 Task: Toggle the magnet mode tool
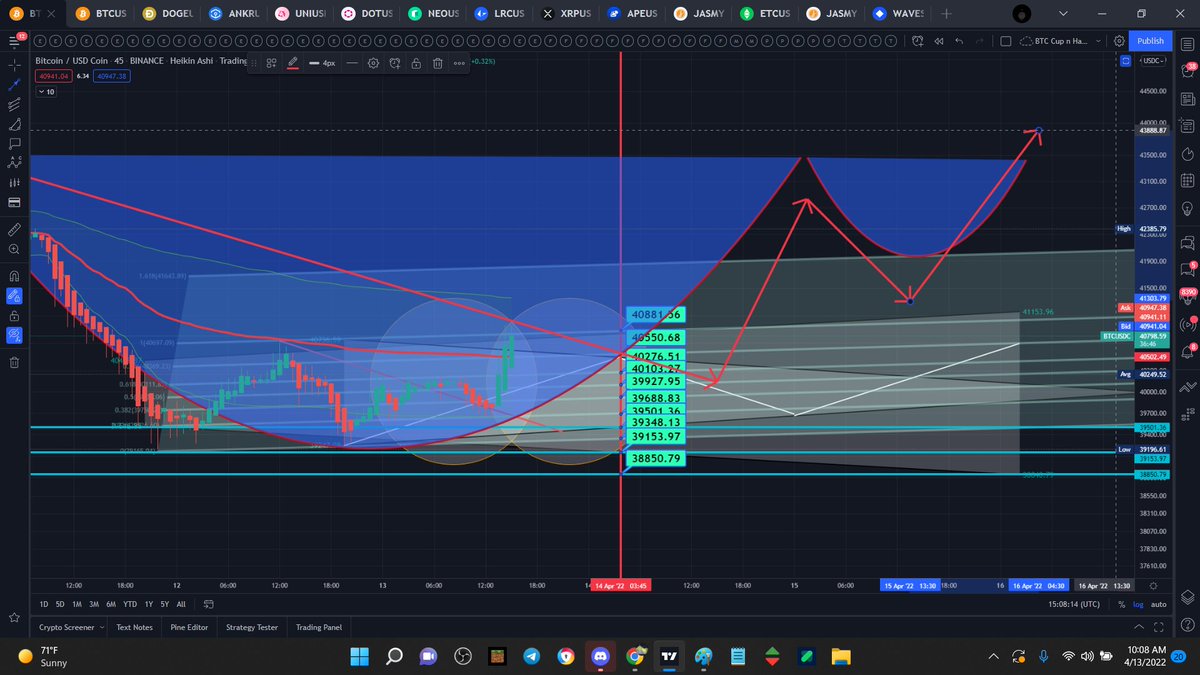click(14, 276)
